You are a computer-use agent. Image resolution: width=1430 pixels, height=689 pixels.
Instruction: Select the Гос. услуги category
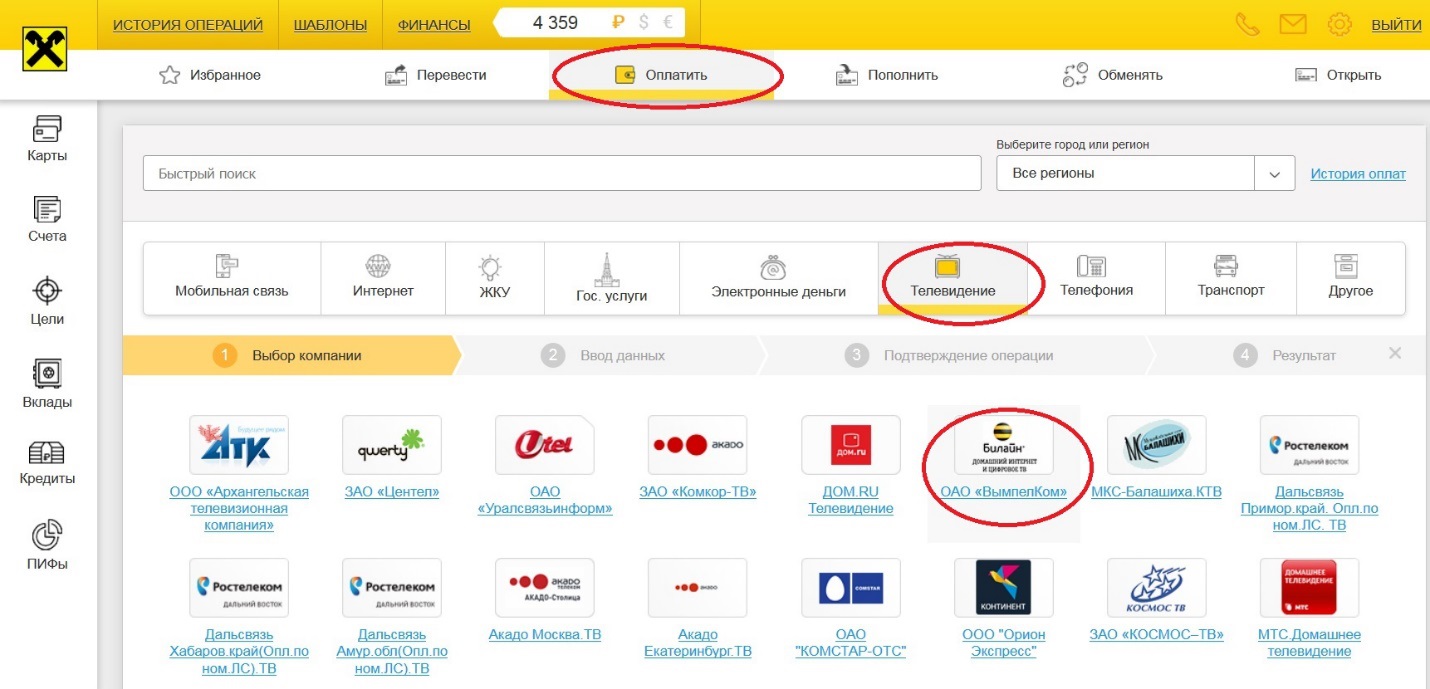pyautogui.click(x=612, y=278)
